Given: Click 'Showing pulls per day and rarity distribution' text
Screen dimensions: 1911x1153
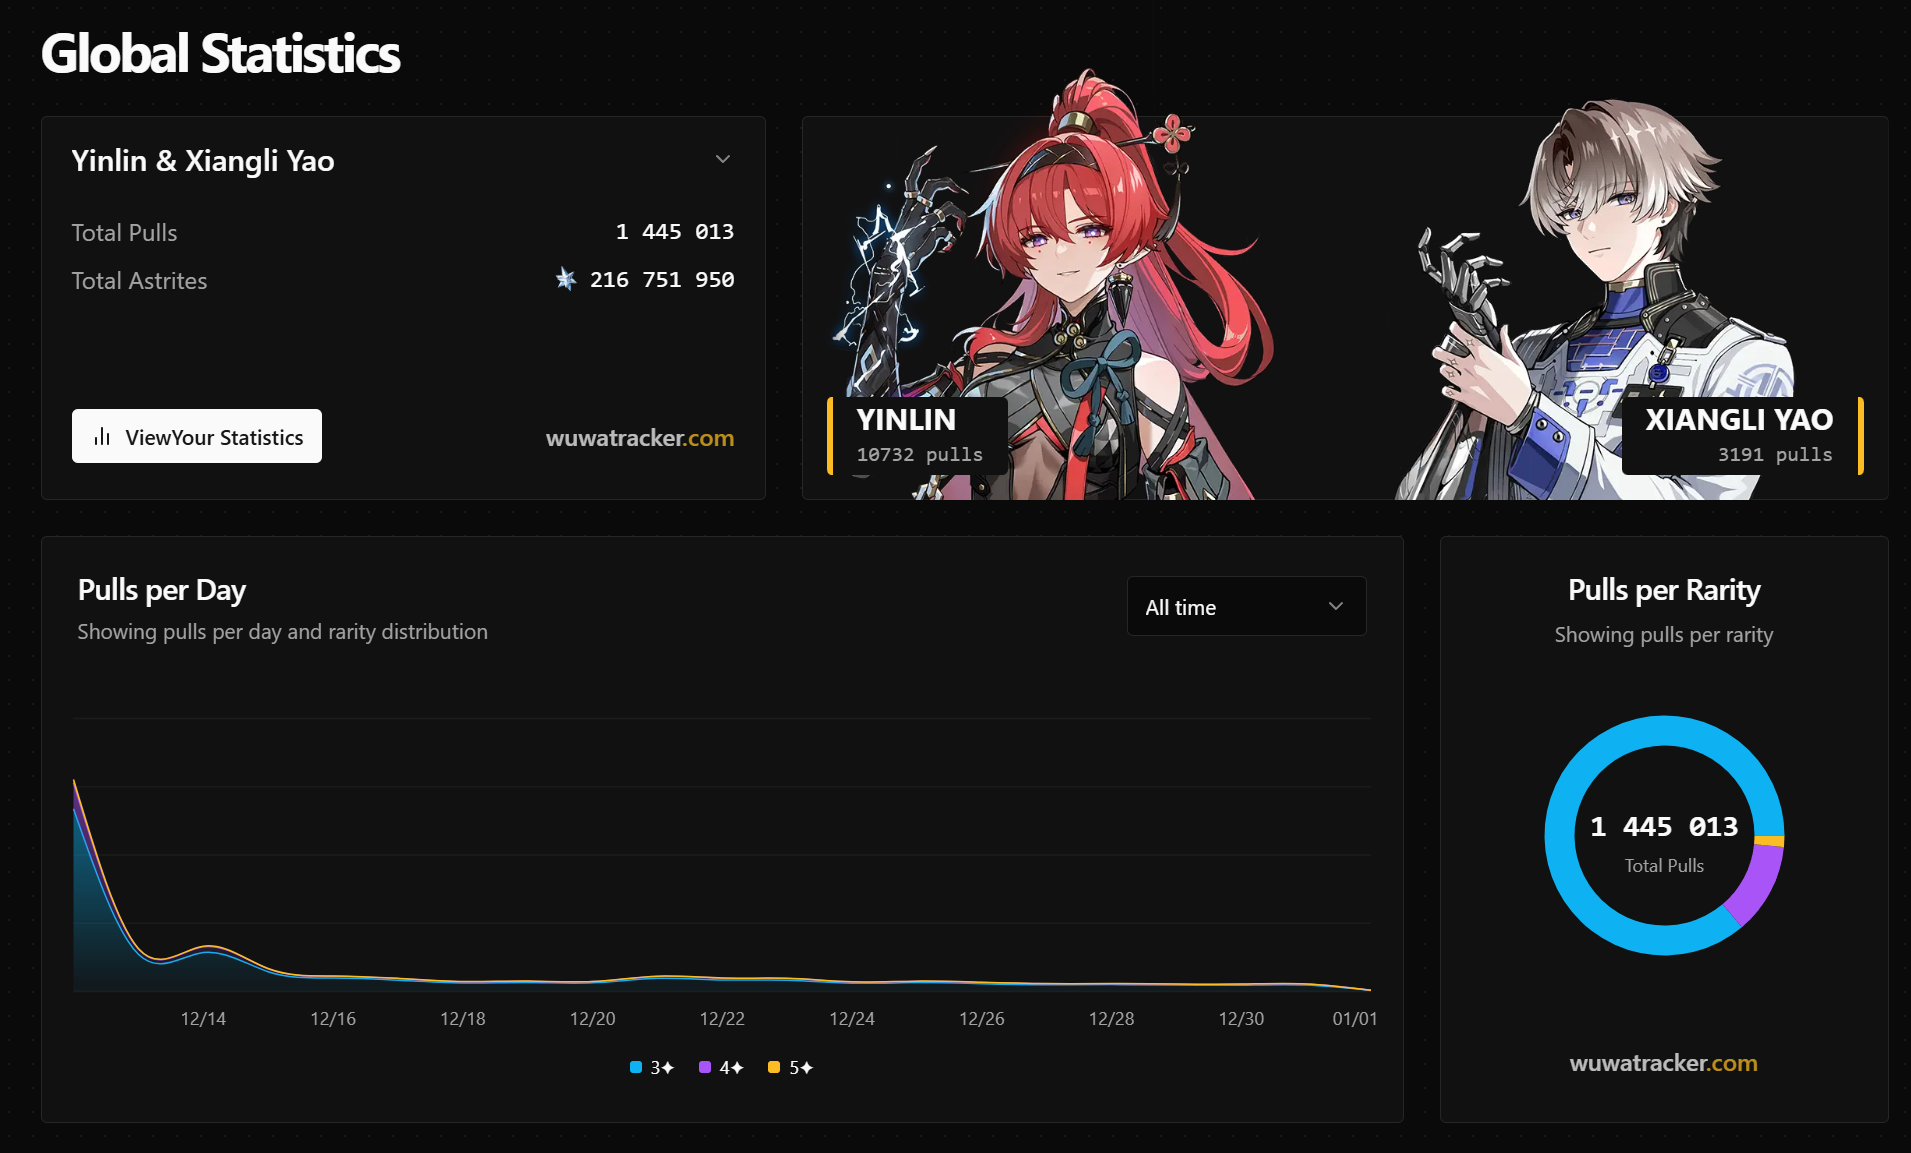Looking at the screenshot, I should coord(282,632).
